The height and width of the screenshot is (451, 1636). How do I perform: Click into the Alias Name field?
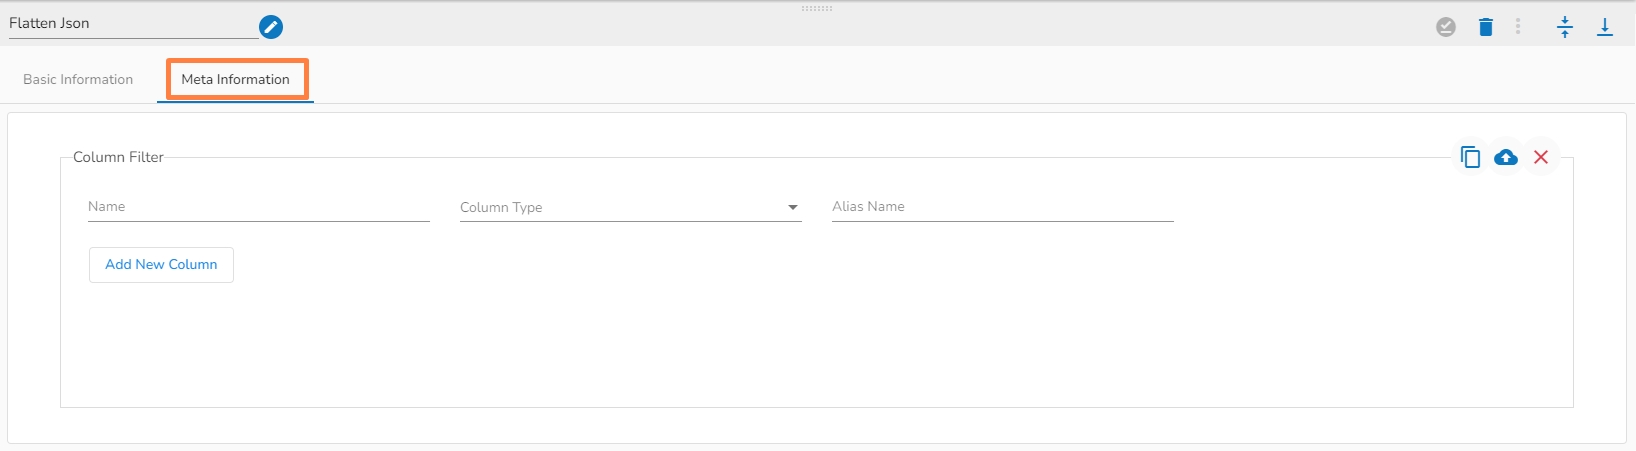1002,207
